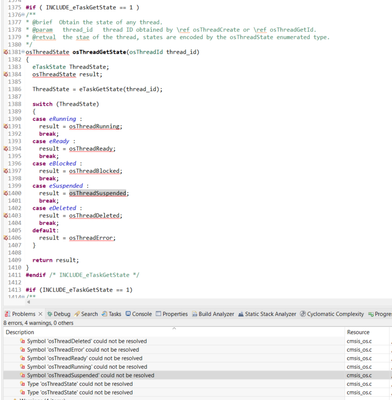Open the Debug tab

[59, 314]
